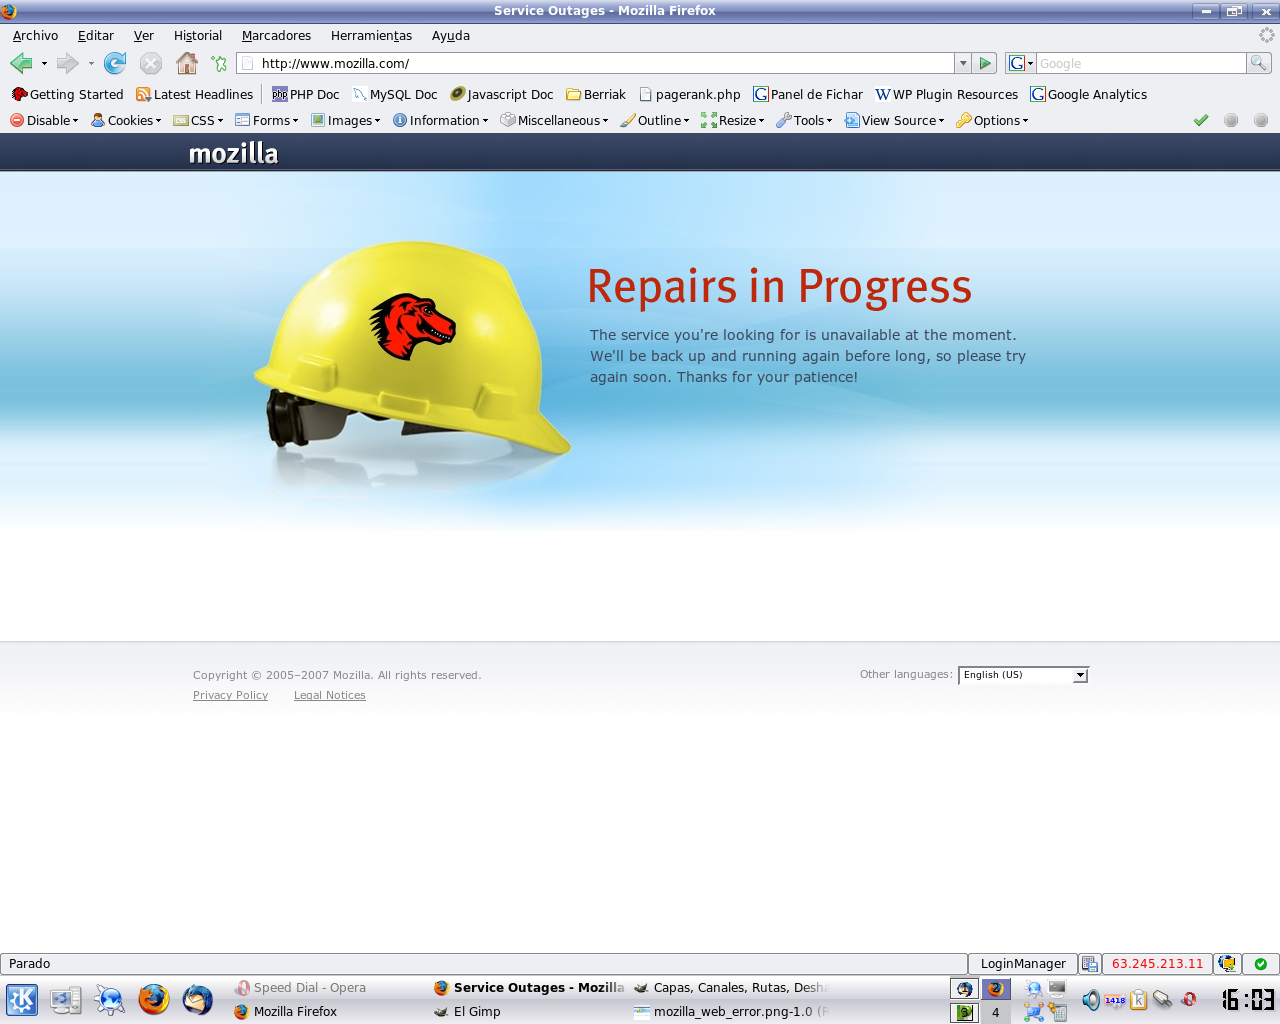Viewport: 1280px width, 1024px height.
Task: Switch to virtual desktop 4
Action: click(995, 1012)
